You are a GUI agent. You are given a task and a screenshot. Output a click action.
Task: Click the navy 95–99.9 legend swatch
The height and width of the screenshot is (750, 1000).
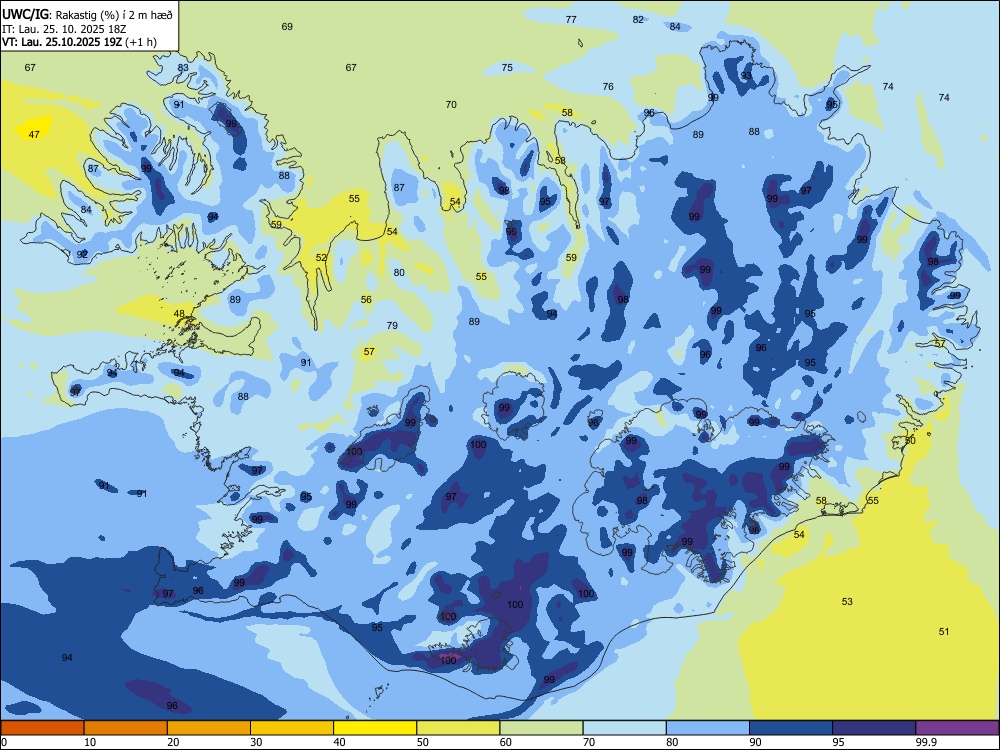(874, 728)
